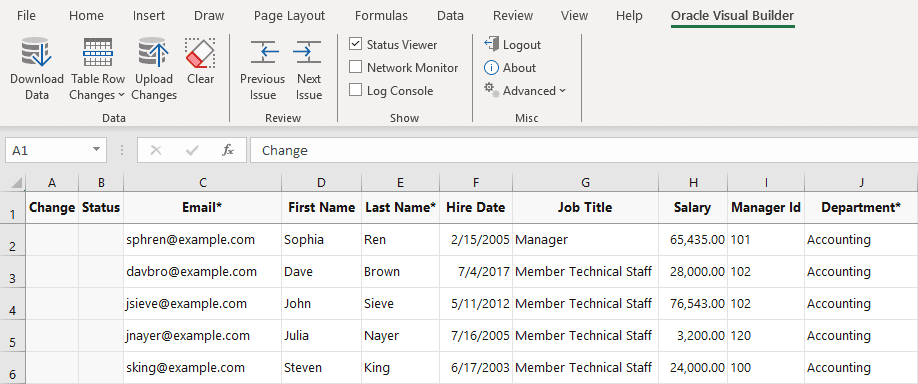Click the Last Name cell Nayer

click(400, 335)
